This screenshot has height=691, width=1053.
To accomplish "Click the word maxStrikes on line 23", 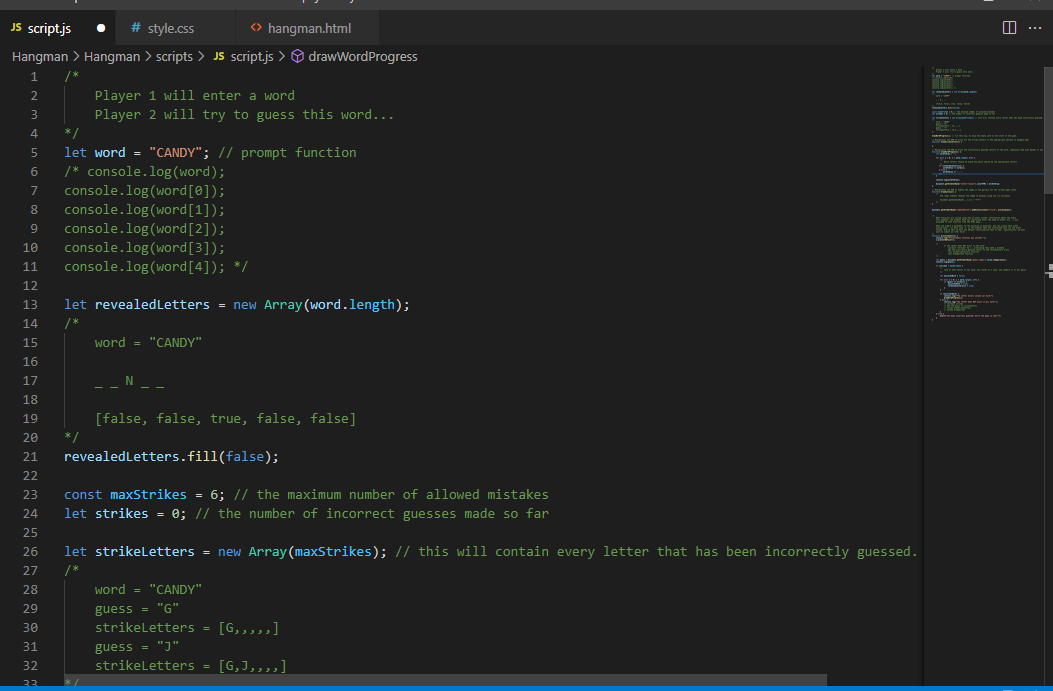I will point(147,494).
